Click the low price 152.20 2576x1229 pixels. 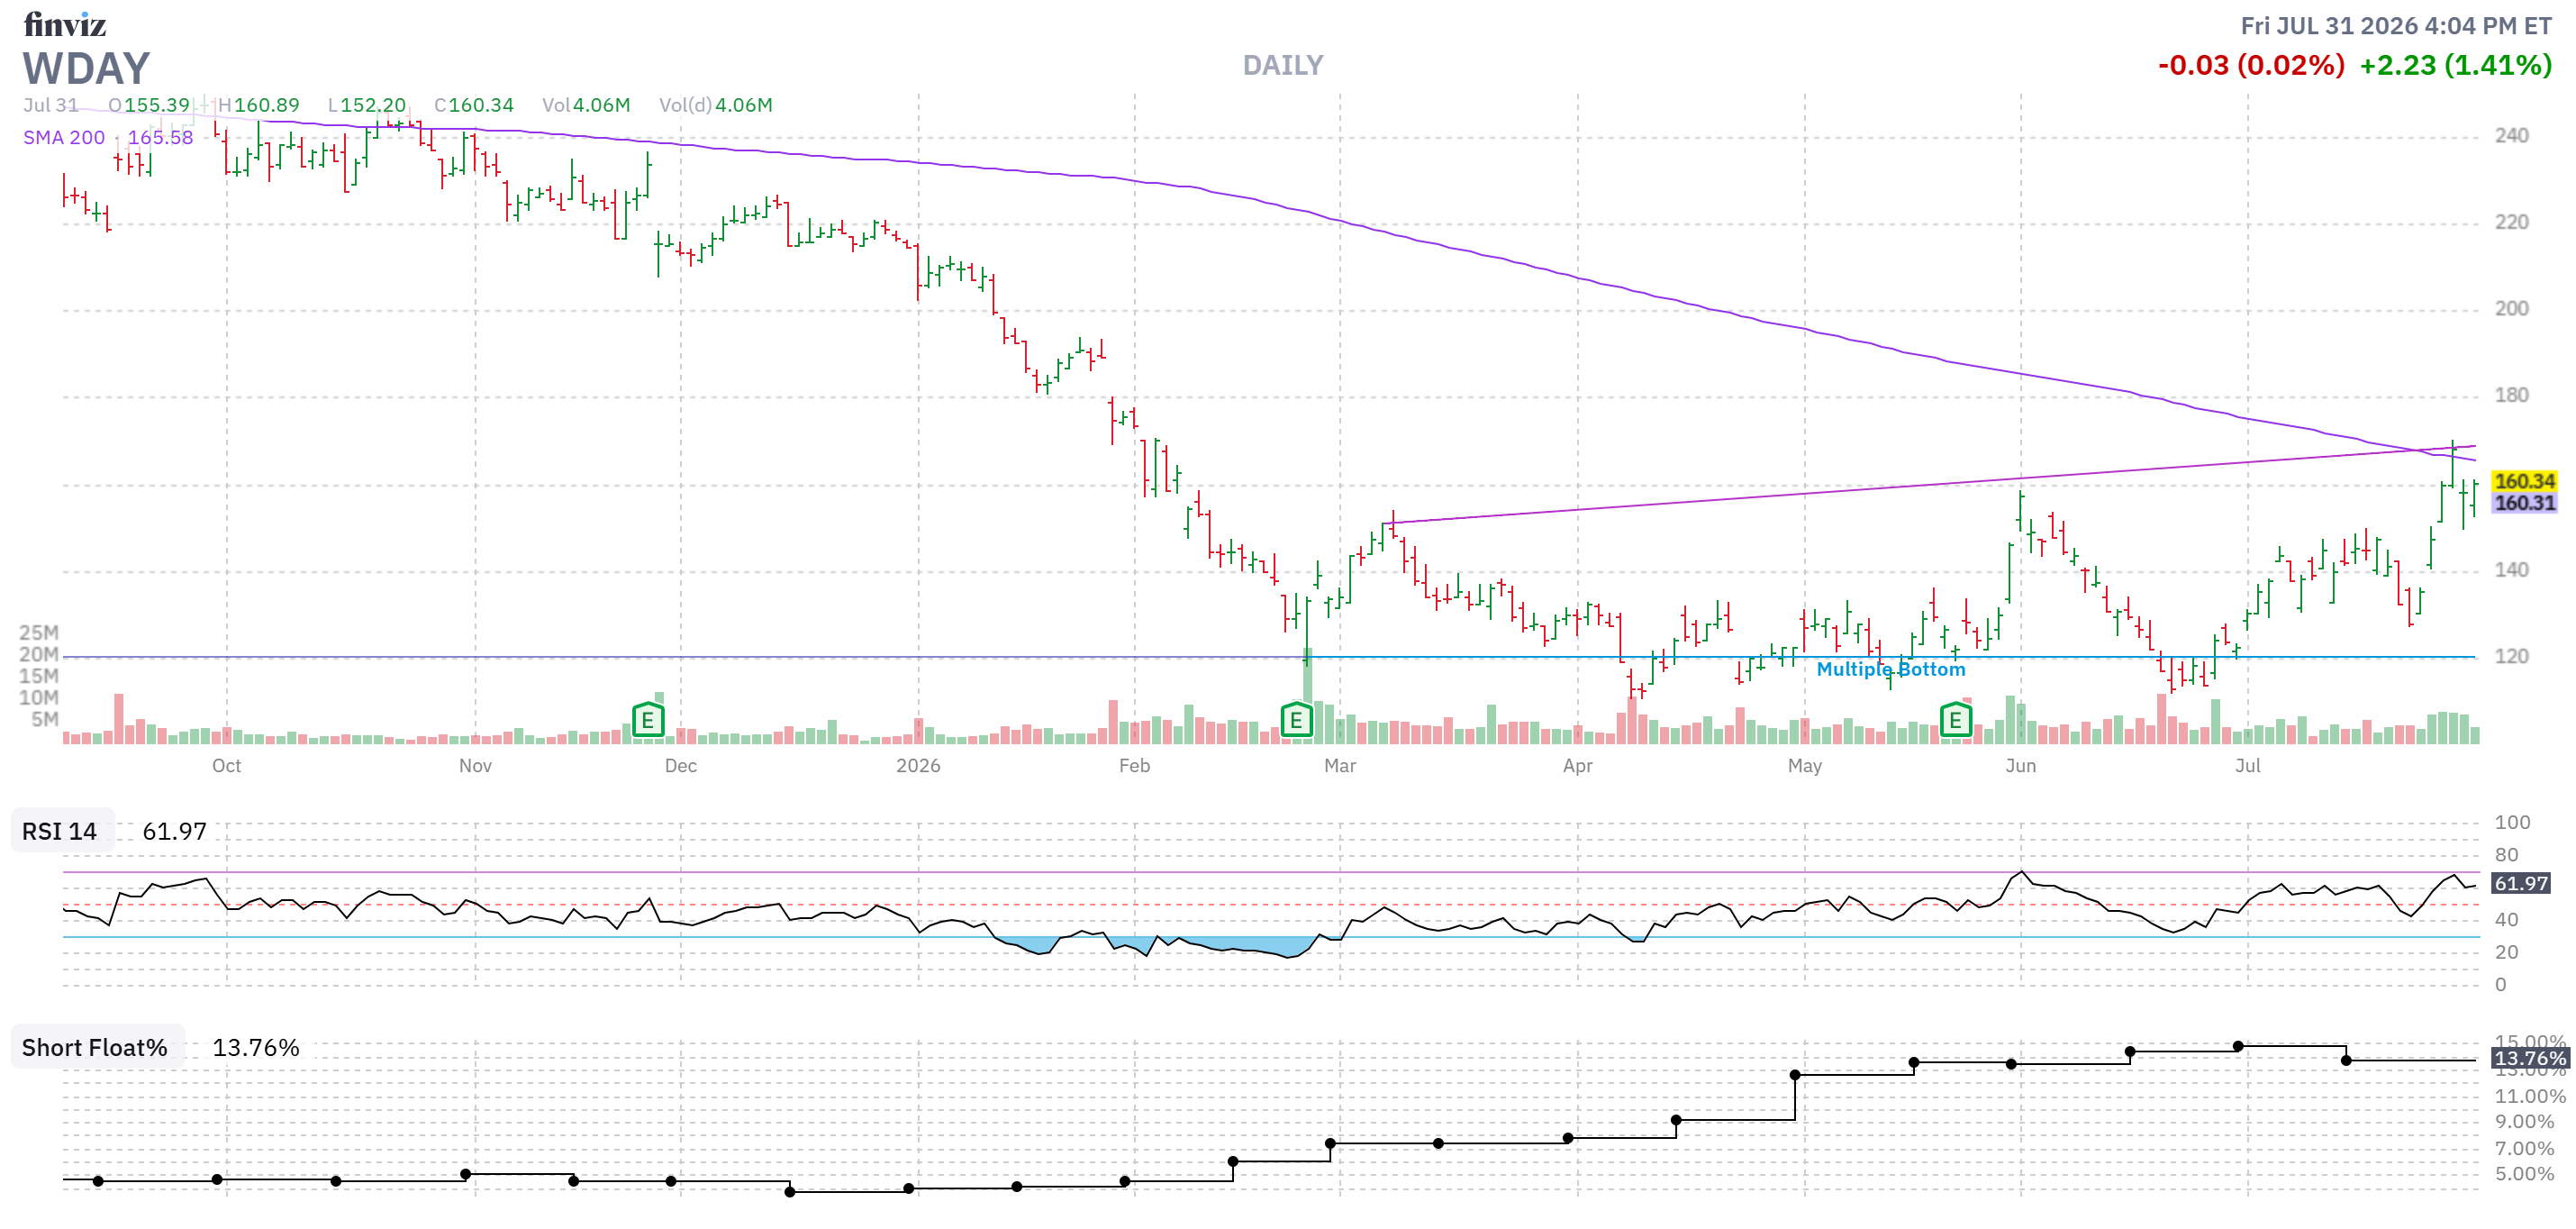click(x=373, y=105)
